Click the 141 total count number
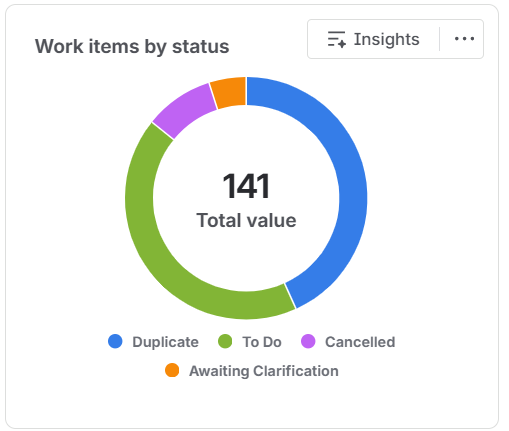Viewport: 509px width, 431px height. pyautogui.click(x=246, y=186)
